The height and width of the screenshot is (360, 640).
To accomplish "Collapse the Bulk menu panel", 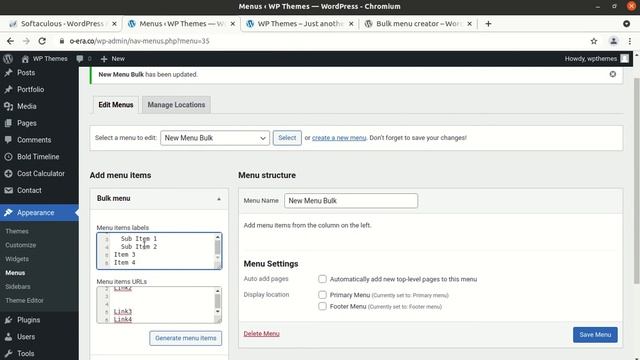I will [x=219, y=199].
